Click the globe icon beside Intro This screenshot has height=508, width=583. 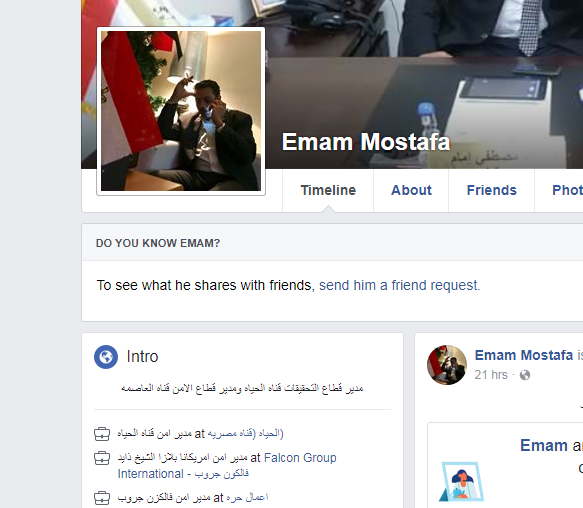[106, 357]
